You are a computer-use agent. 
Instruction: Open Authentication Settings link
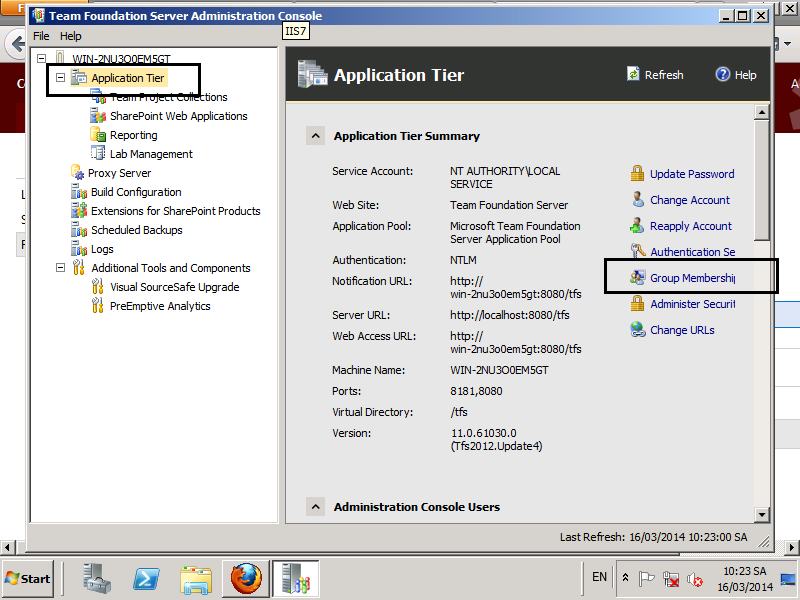tap(692, 252)
